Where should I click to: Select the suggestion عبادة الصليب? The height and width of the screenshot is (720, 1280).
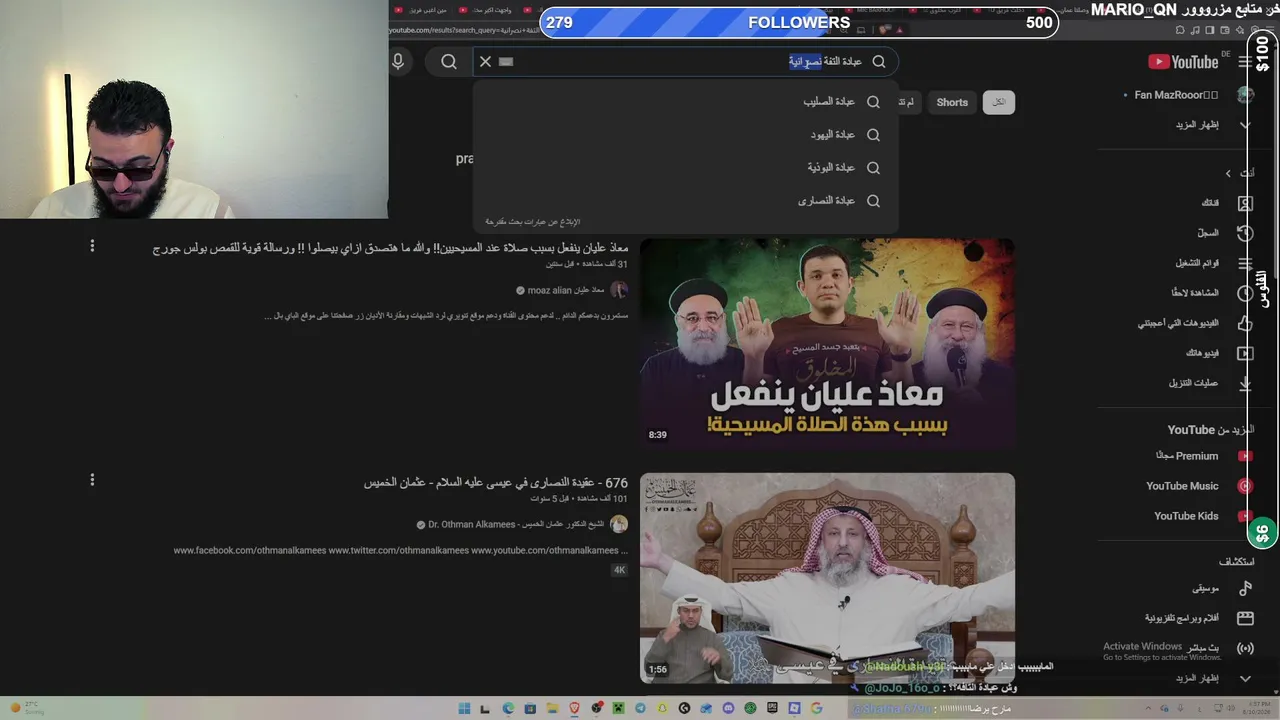click(x=685, y=101)
